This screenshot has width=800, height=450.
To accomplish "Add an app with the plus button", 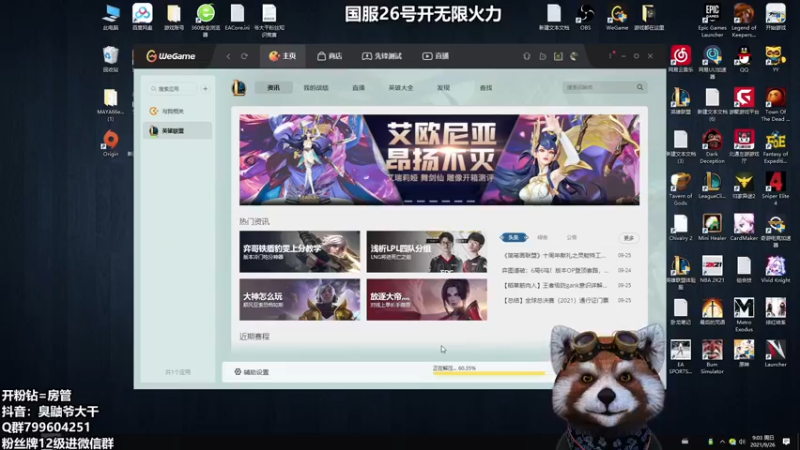I will pyautogui.click(x=205, y=89).
